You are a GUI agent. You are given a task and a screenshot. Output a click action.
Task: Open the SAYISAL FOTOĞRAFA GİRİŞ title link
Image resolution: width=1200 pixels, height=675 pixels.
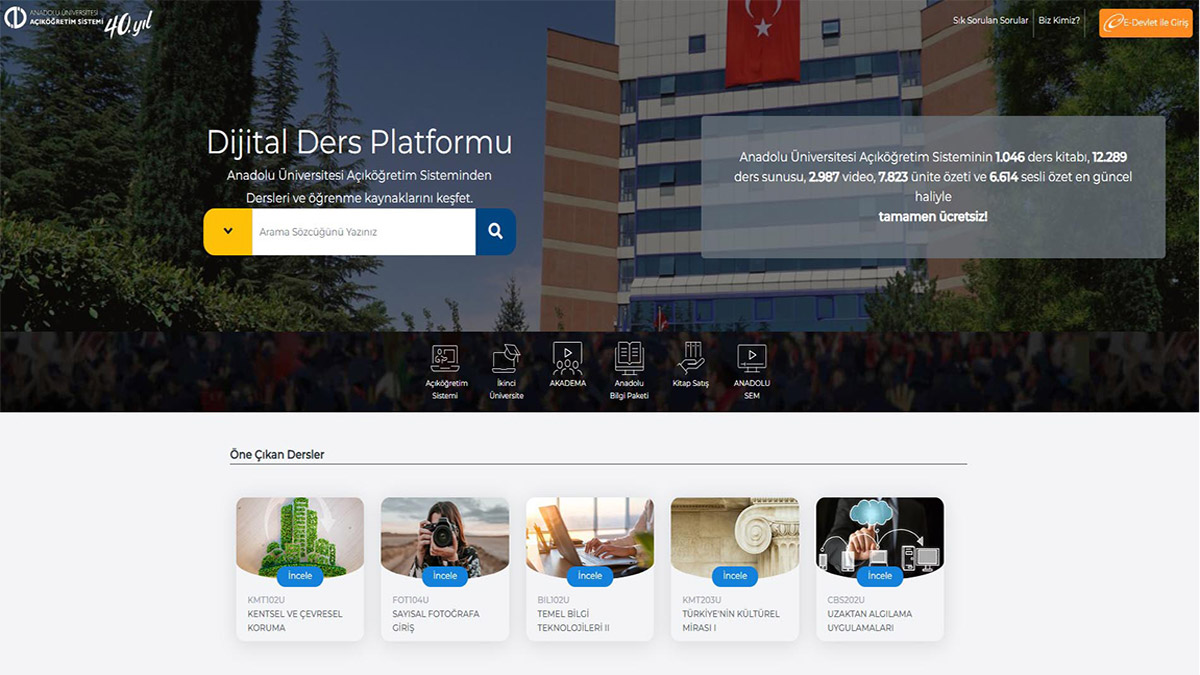click(436, 621)
